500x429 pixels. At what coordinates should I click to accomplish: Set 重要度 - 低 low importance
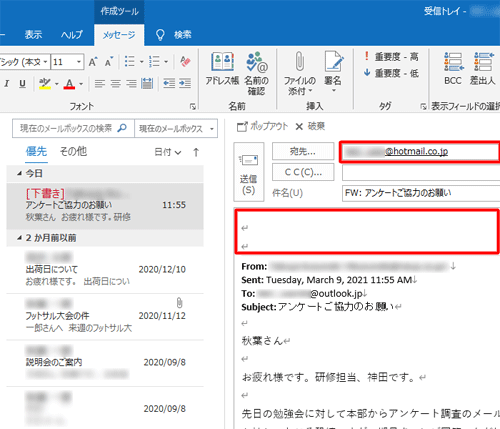click(391, 73)
